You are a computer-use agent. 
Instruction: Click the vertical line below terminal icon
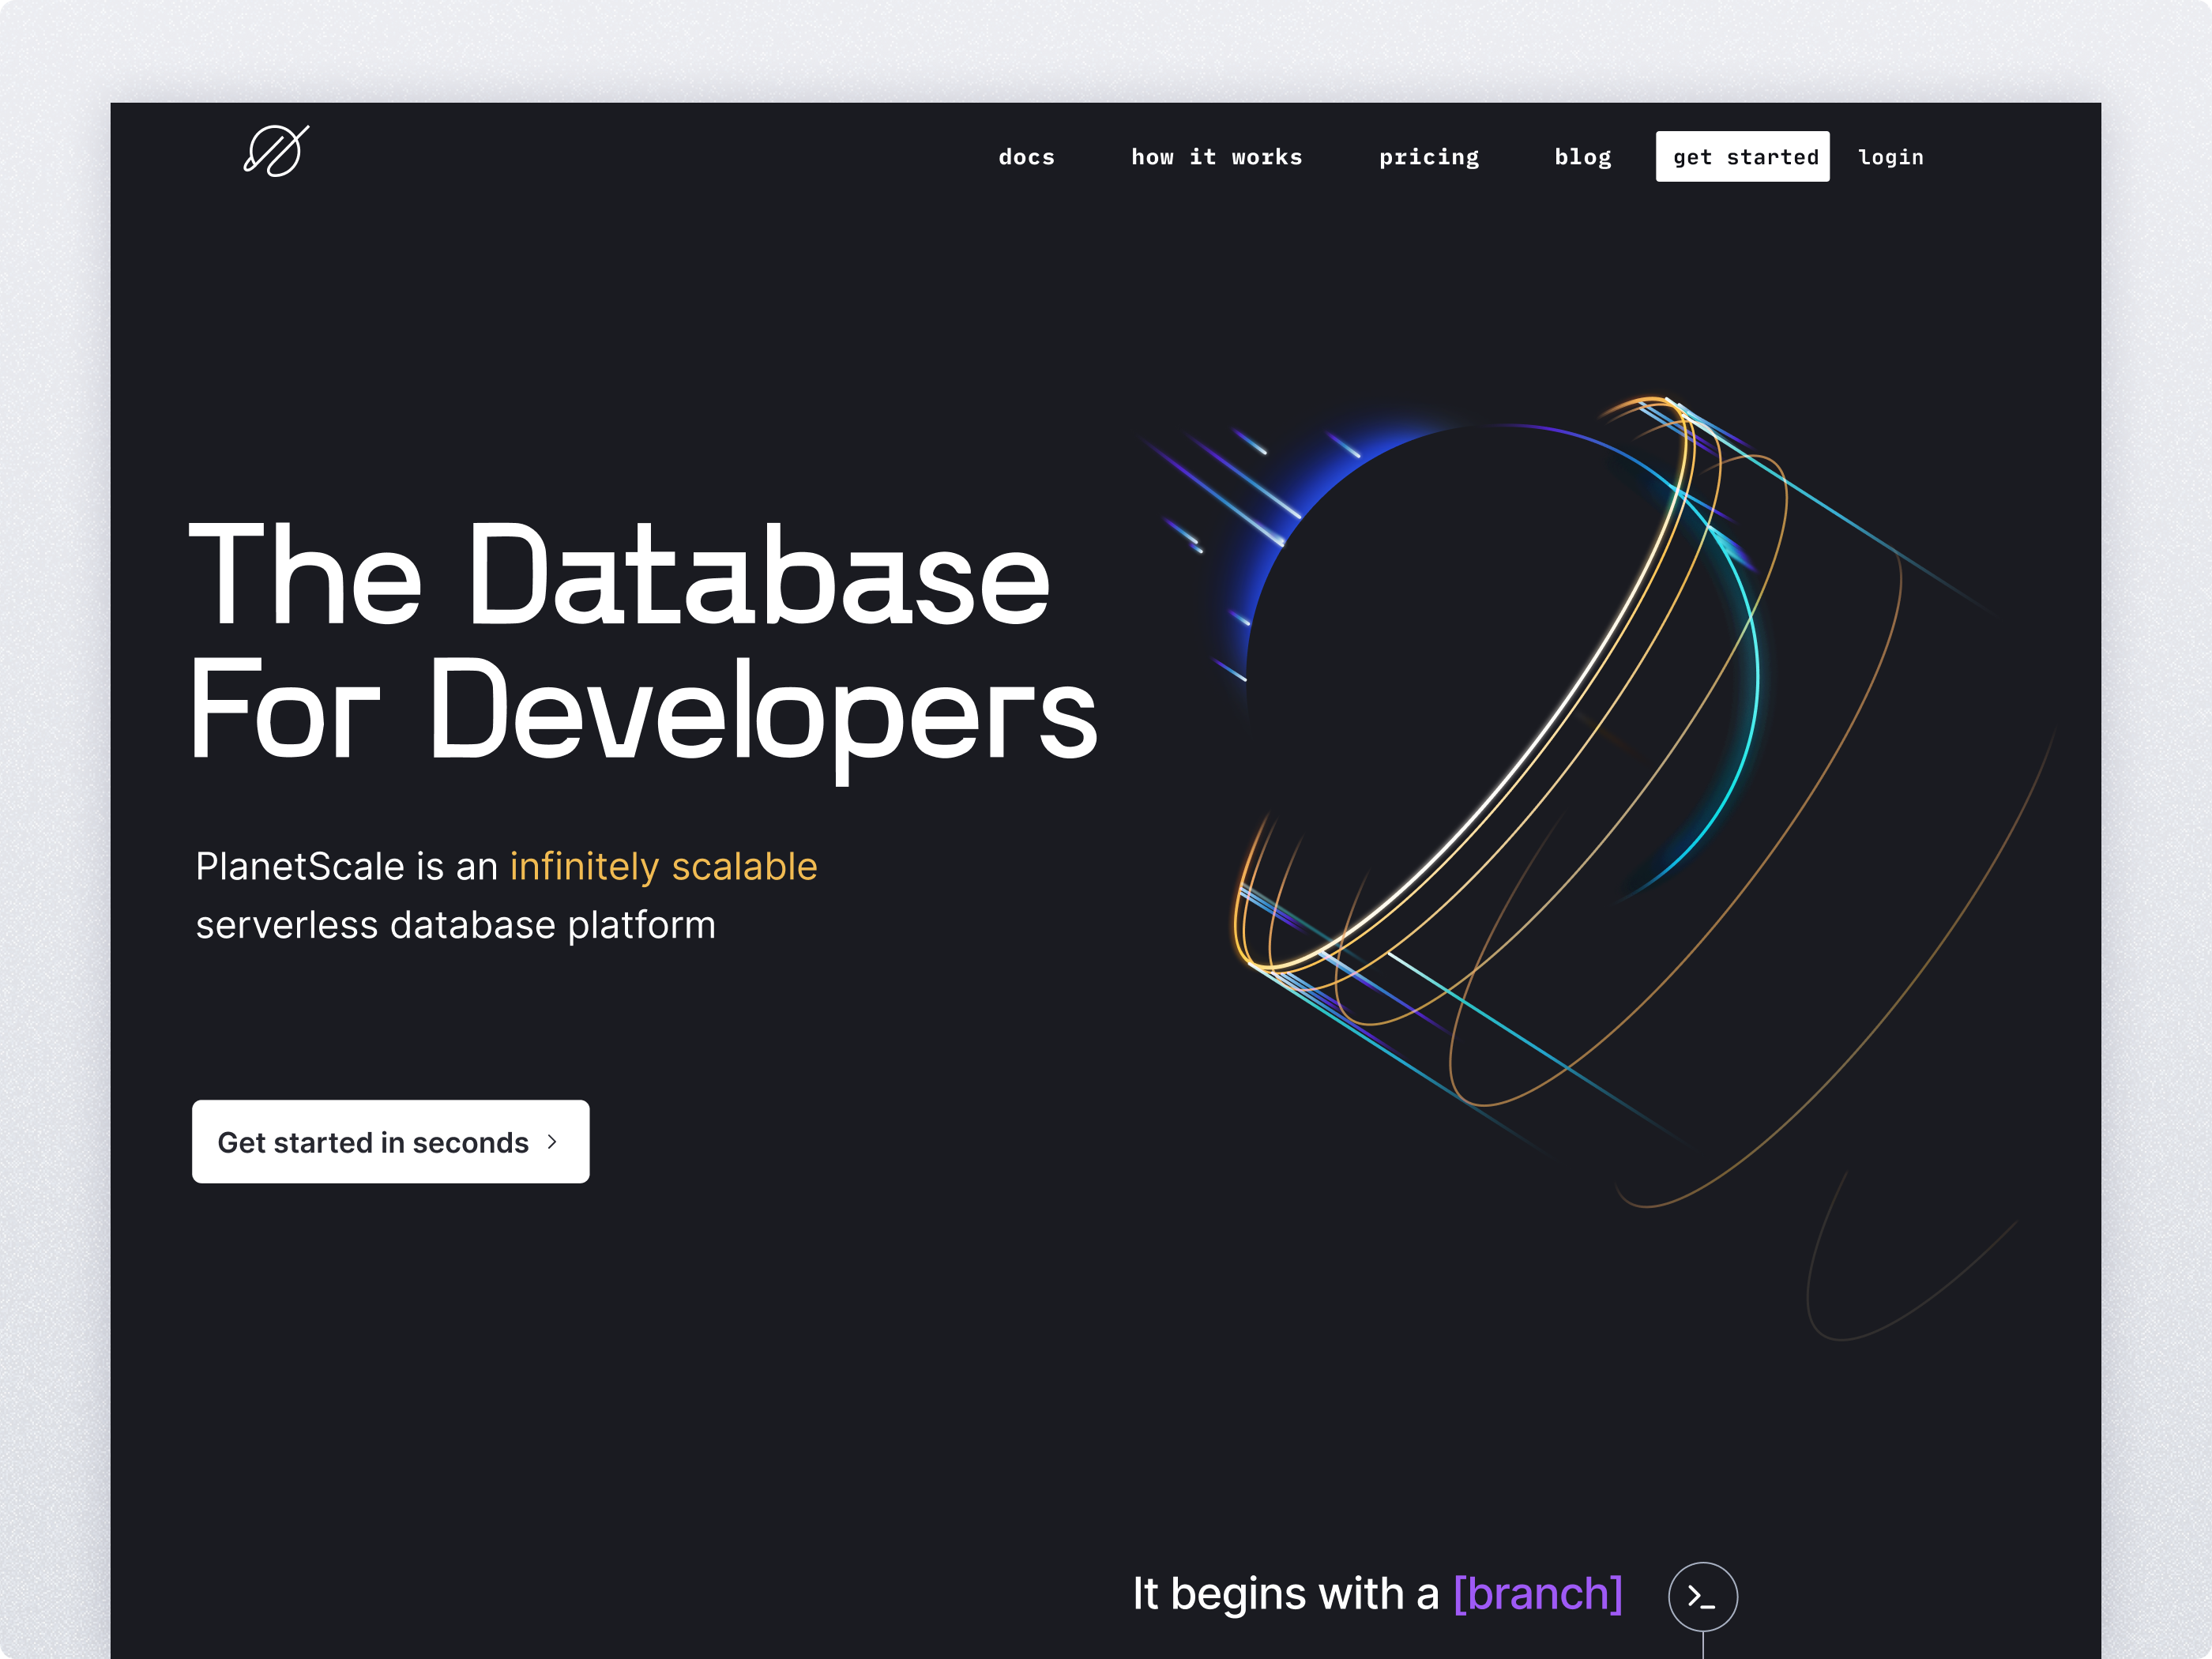[1702, 1645]
